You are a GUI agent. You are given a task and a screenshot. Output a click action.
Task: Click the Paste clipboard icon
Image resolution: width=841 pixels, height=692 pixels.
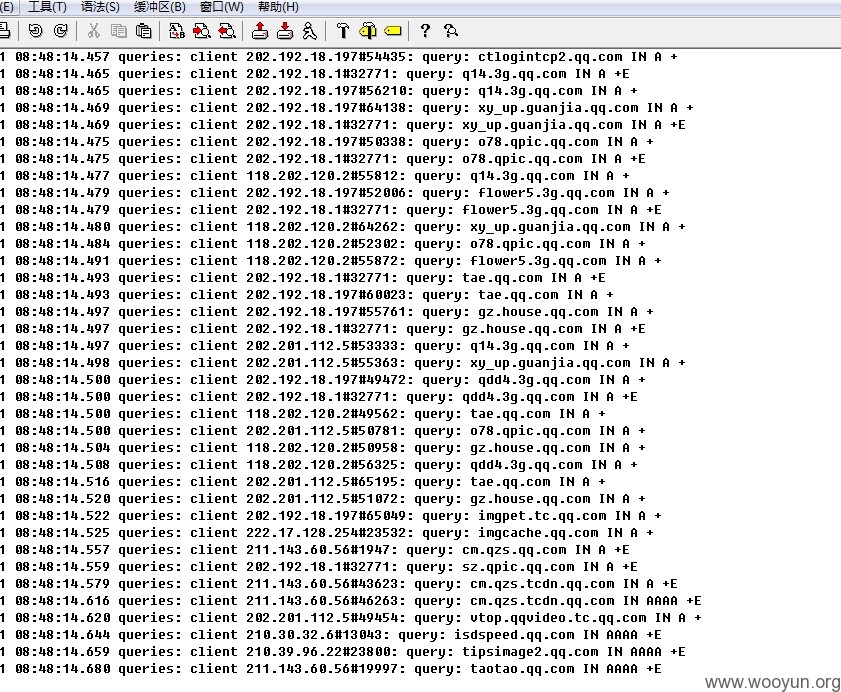[x=144, y=31]
